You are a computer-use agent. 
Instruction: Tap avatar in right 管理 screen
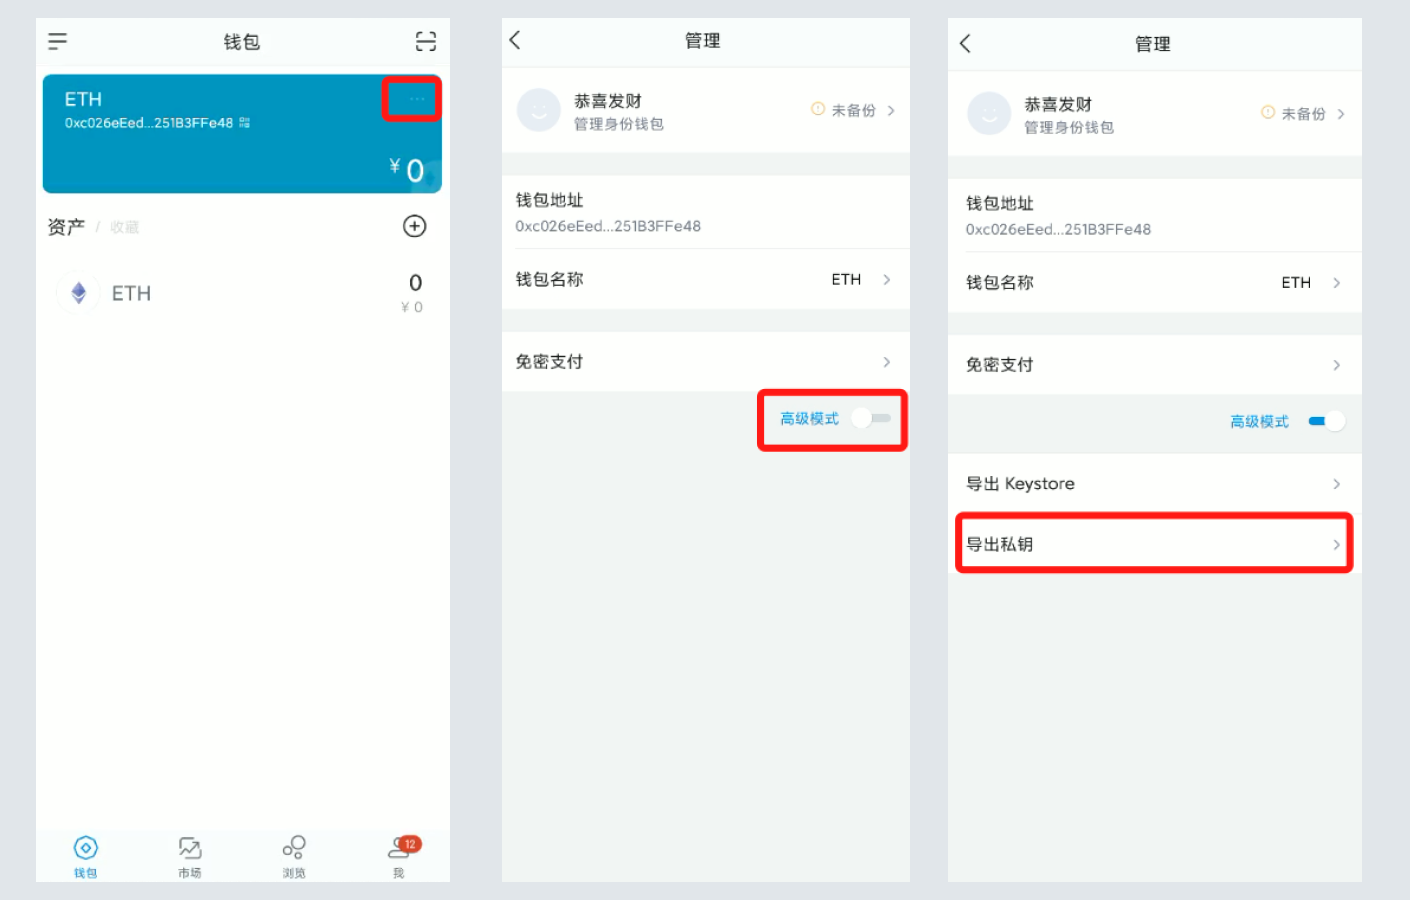pyautogui.click(x=989, y=113)
